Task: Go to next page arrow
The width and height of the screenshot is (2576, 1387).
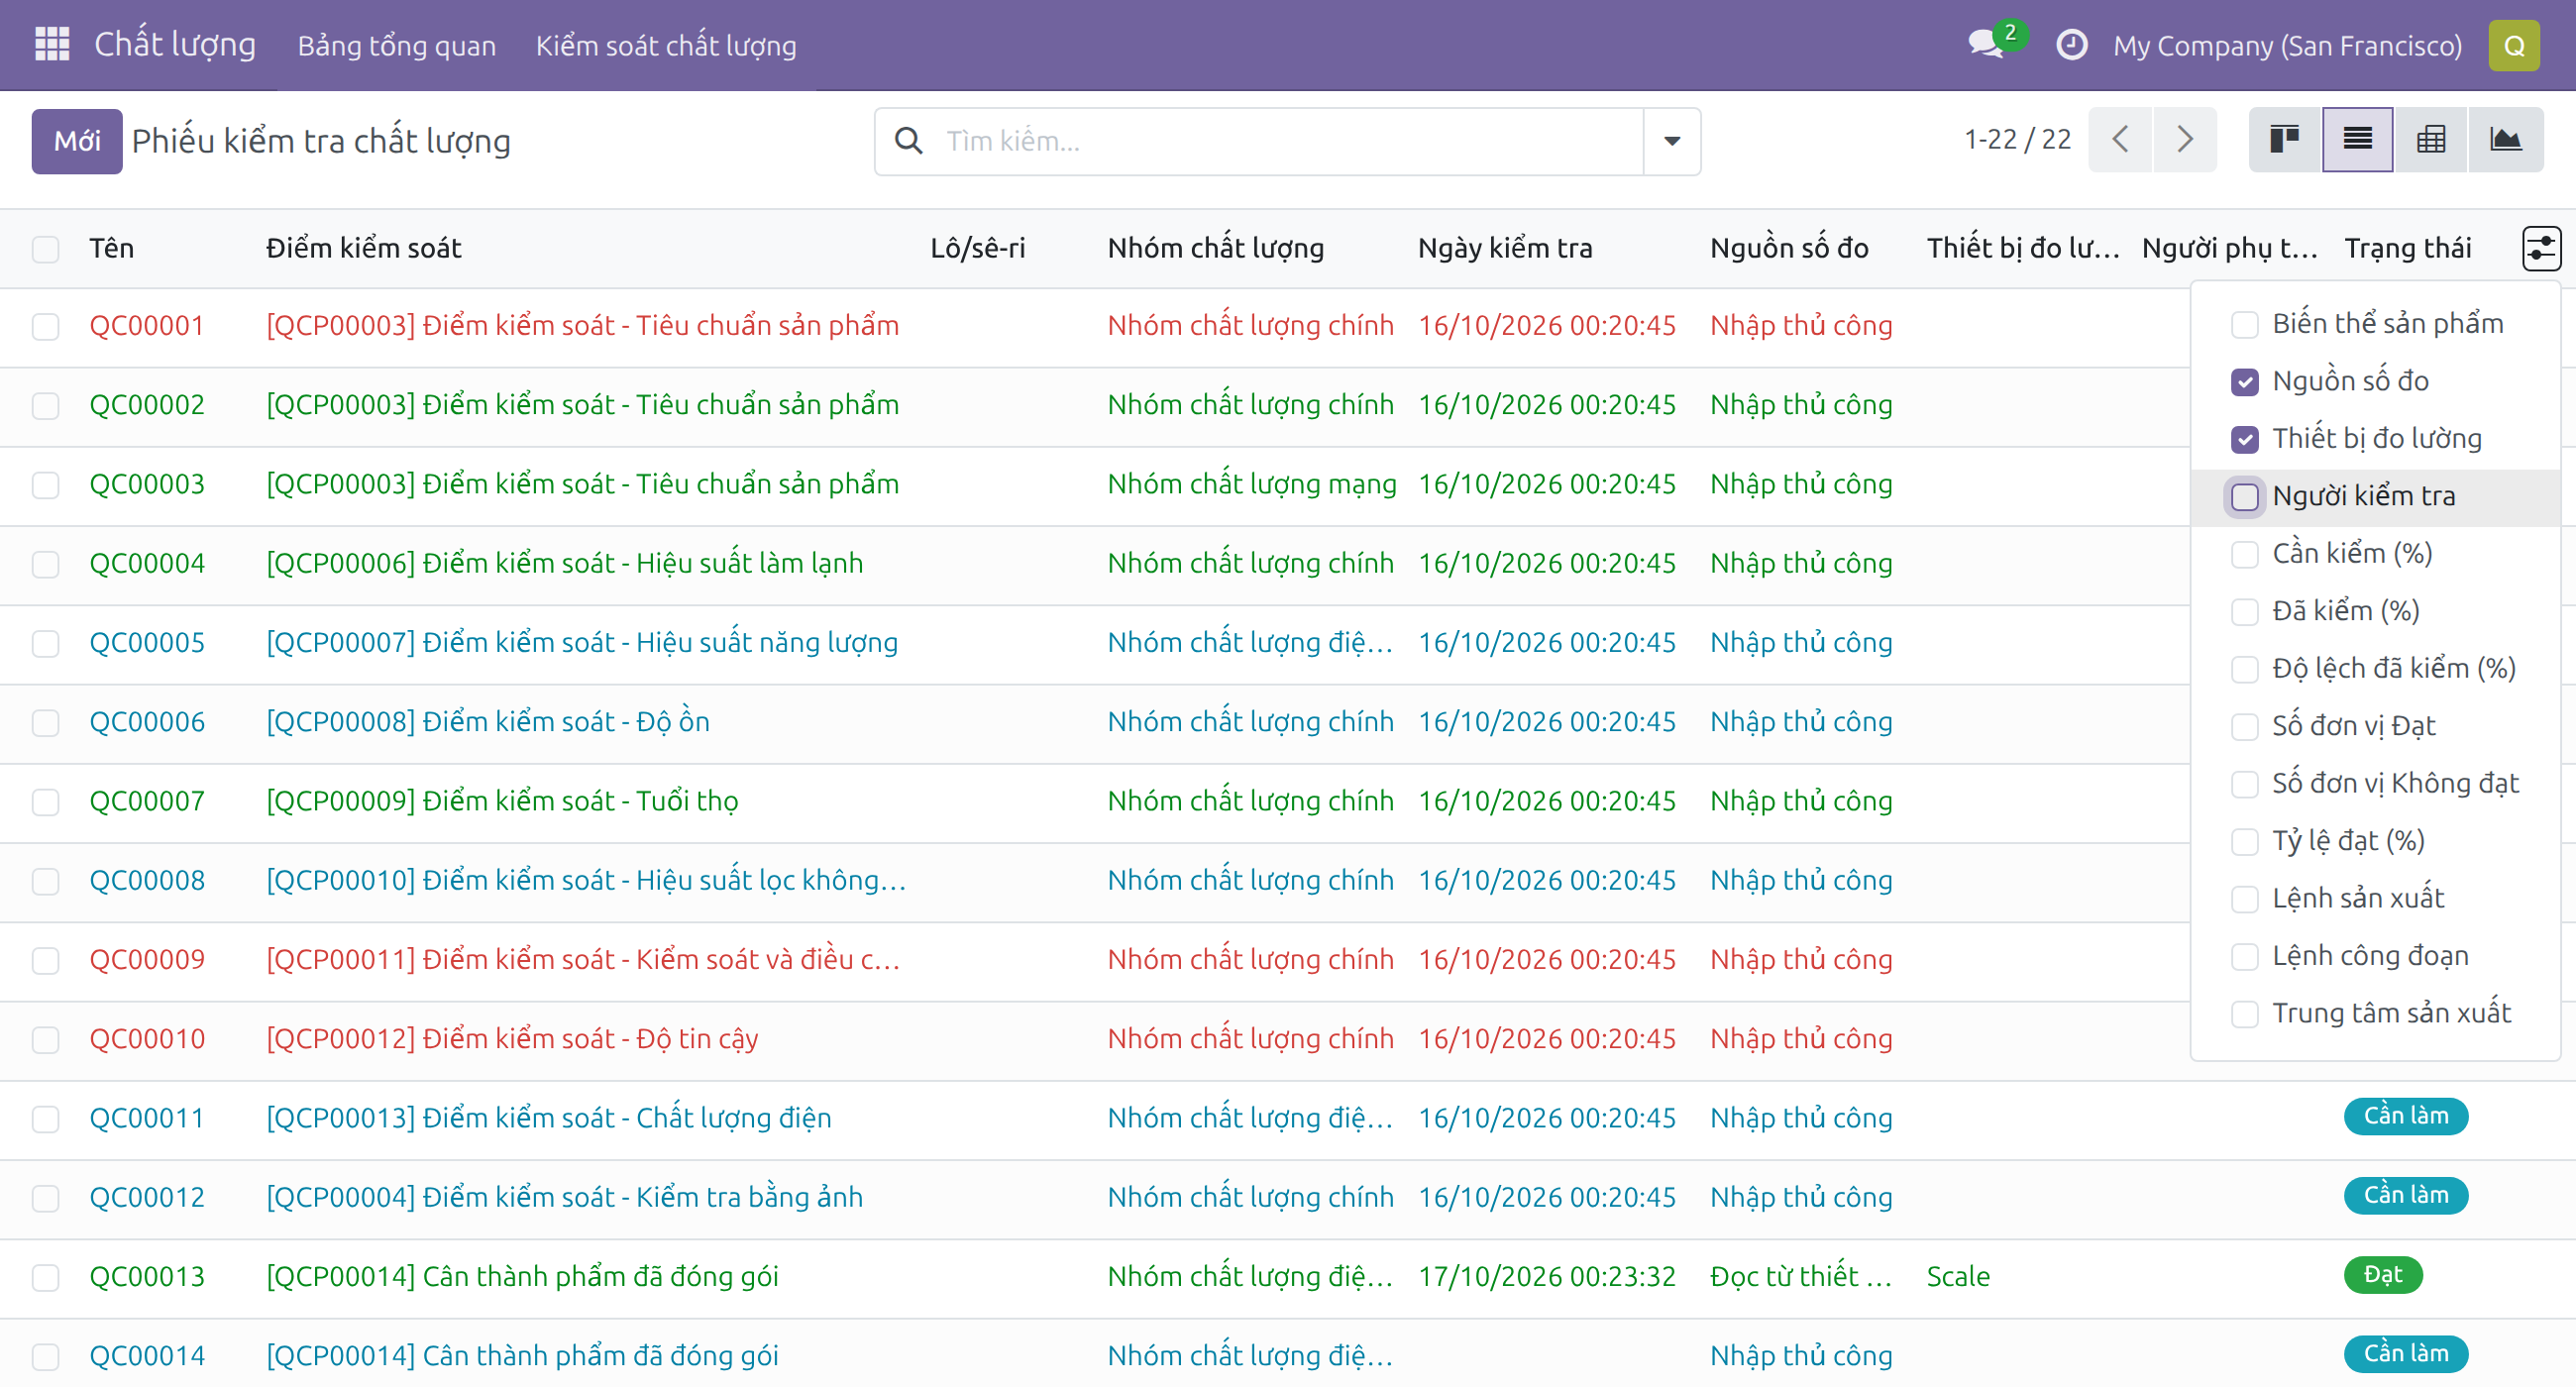Action: tap(2185, 140)
